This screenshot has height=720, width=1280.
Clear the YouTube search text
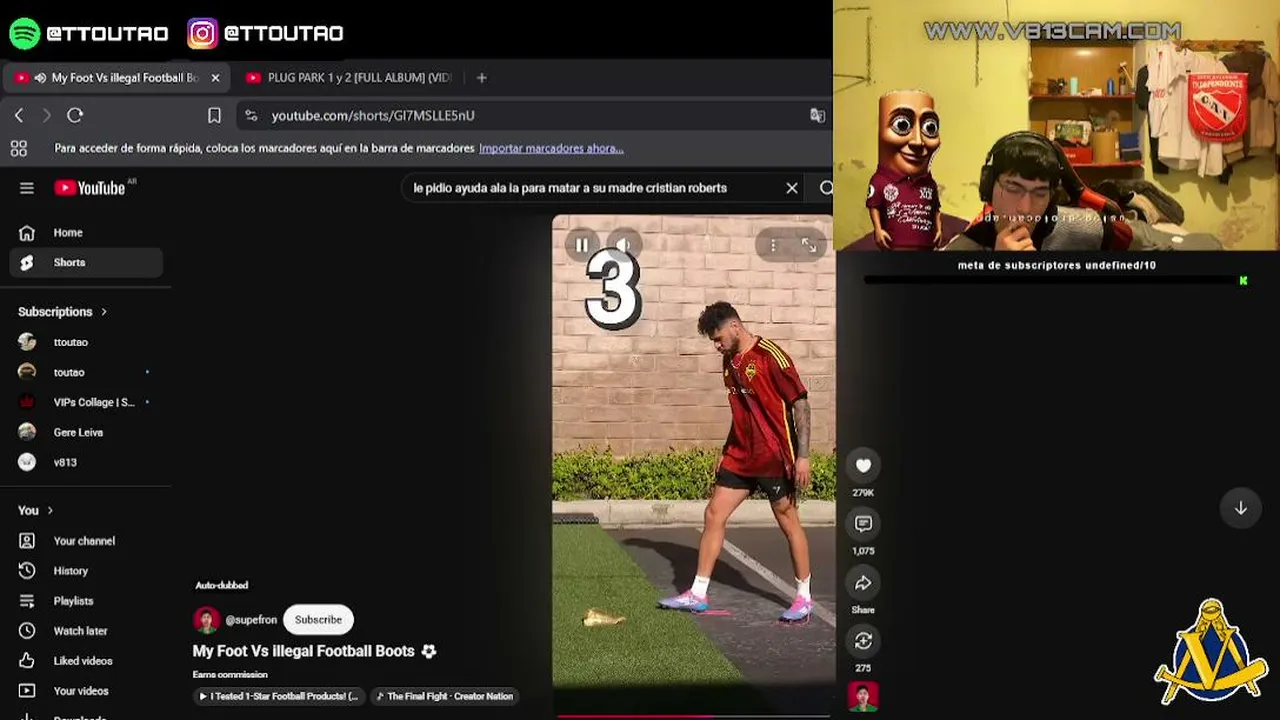792,188
